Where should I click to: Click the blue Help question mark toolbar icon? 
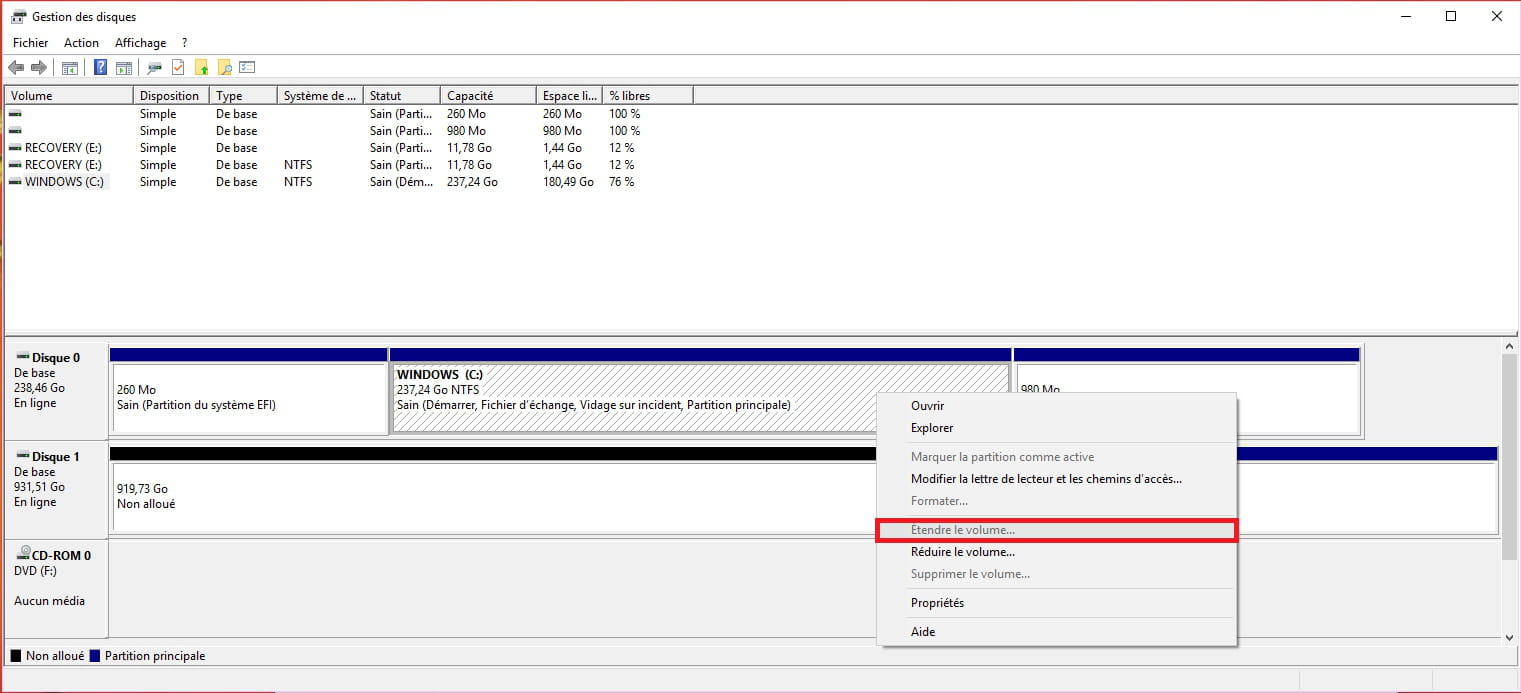tap(100, 68)
